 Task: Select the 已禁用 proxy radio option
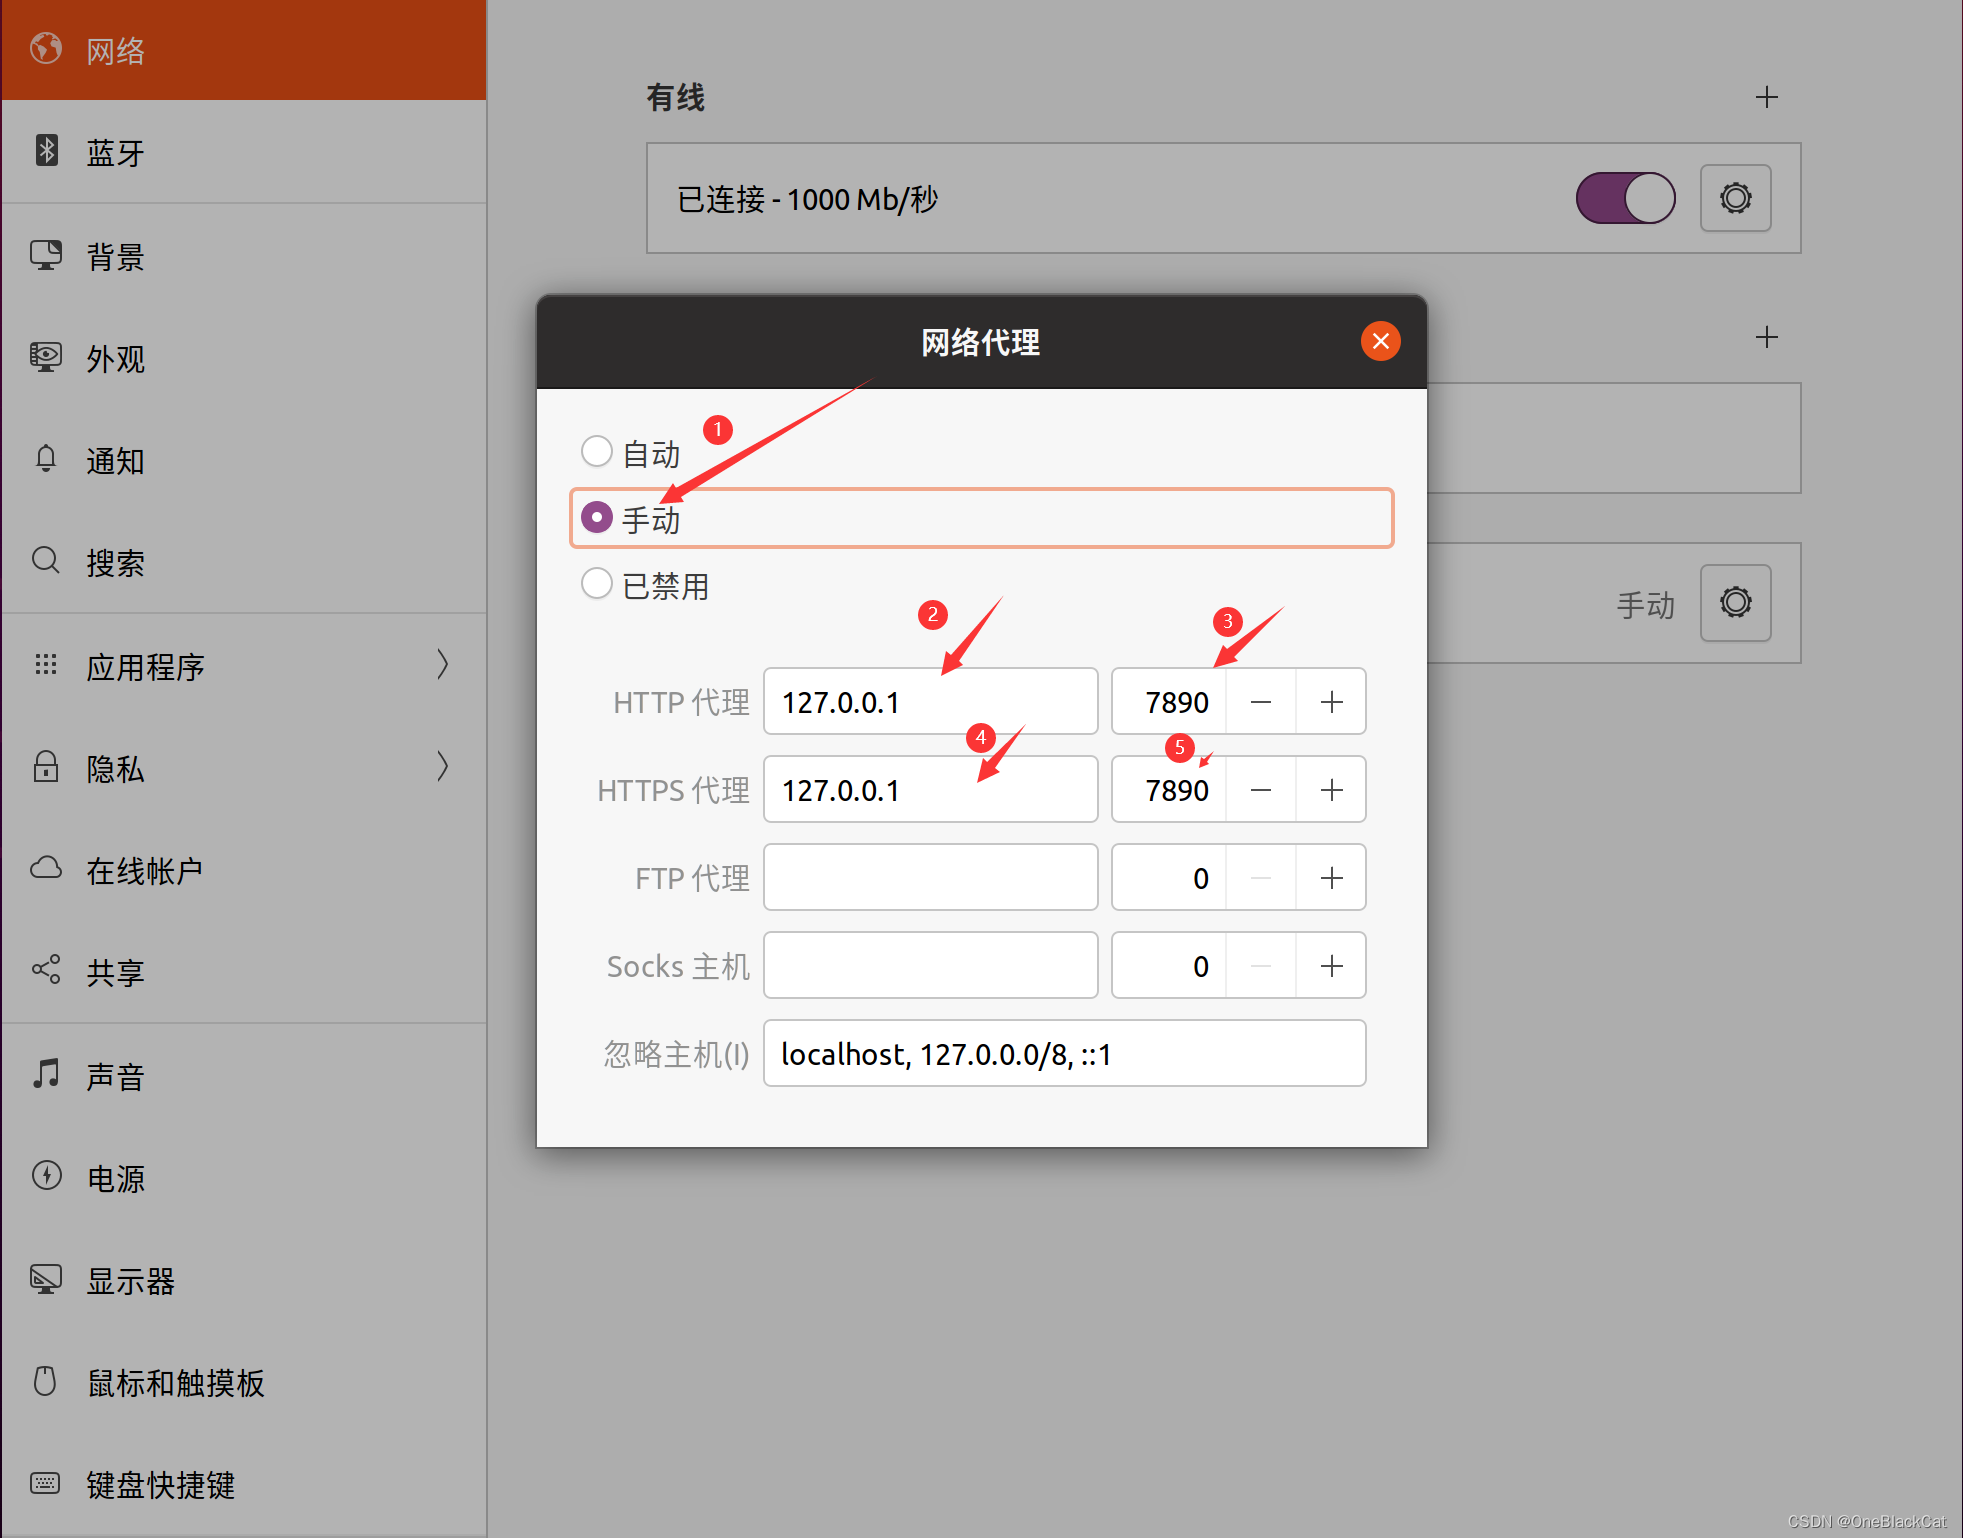click(x=597, y=584)
